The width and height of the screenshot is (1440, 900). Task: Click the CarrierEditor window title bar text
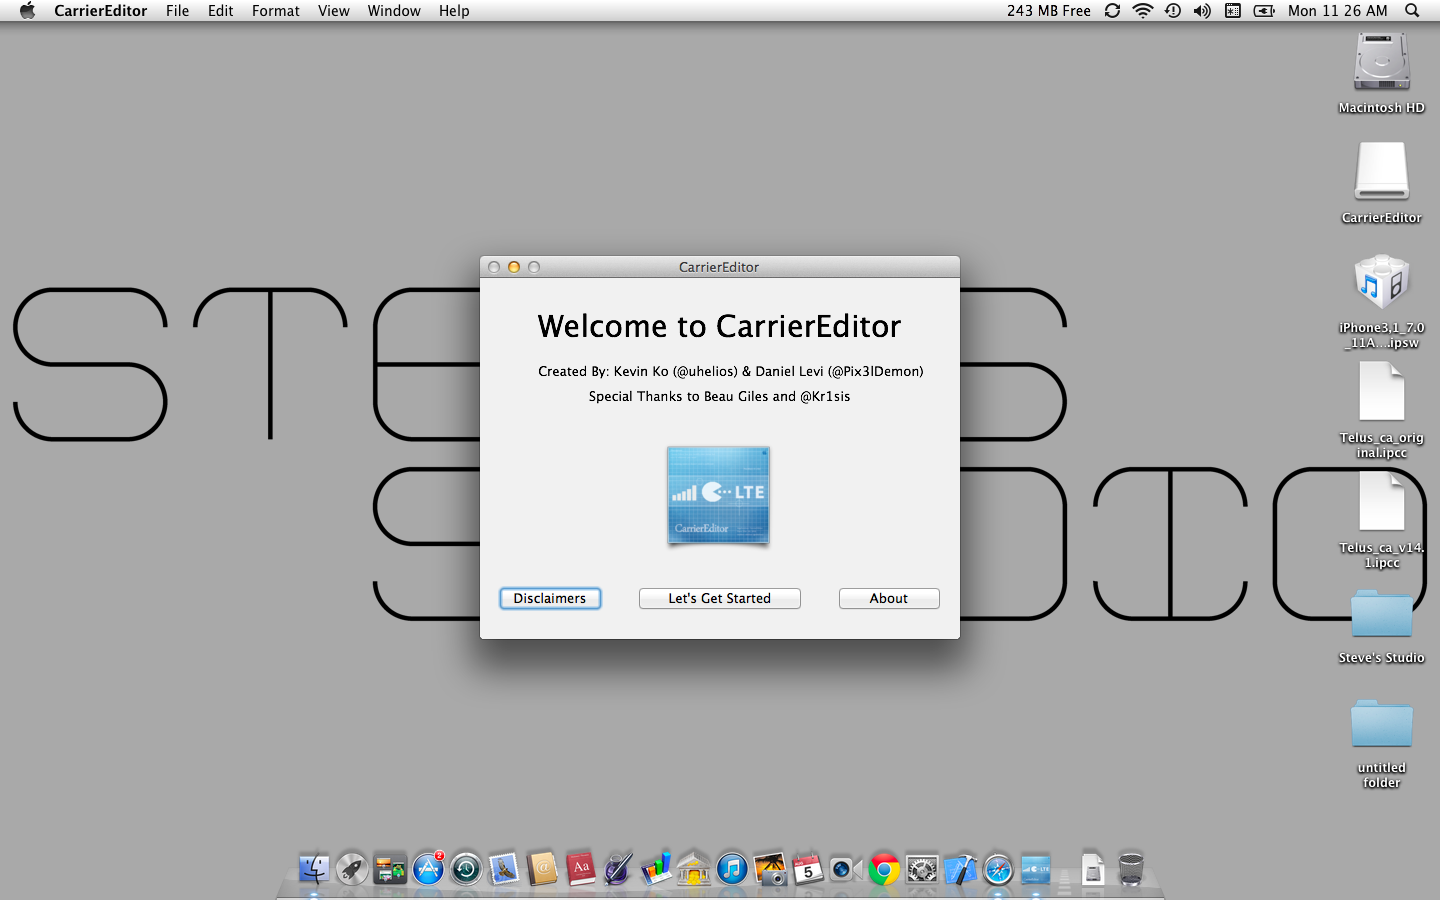point(719,267)
